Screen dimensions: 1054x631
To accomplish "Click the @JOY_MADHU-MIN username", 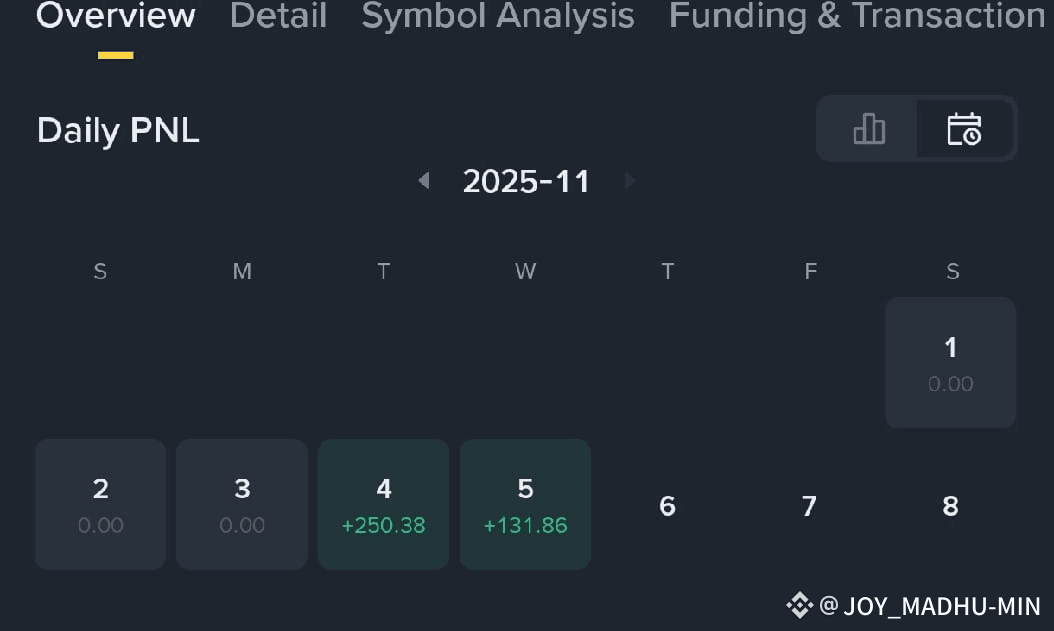I will (930, 606).
